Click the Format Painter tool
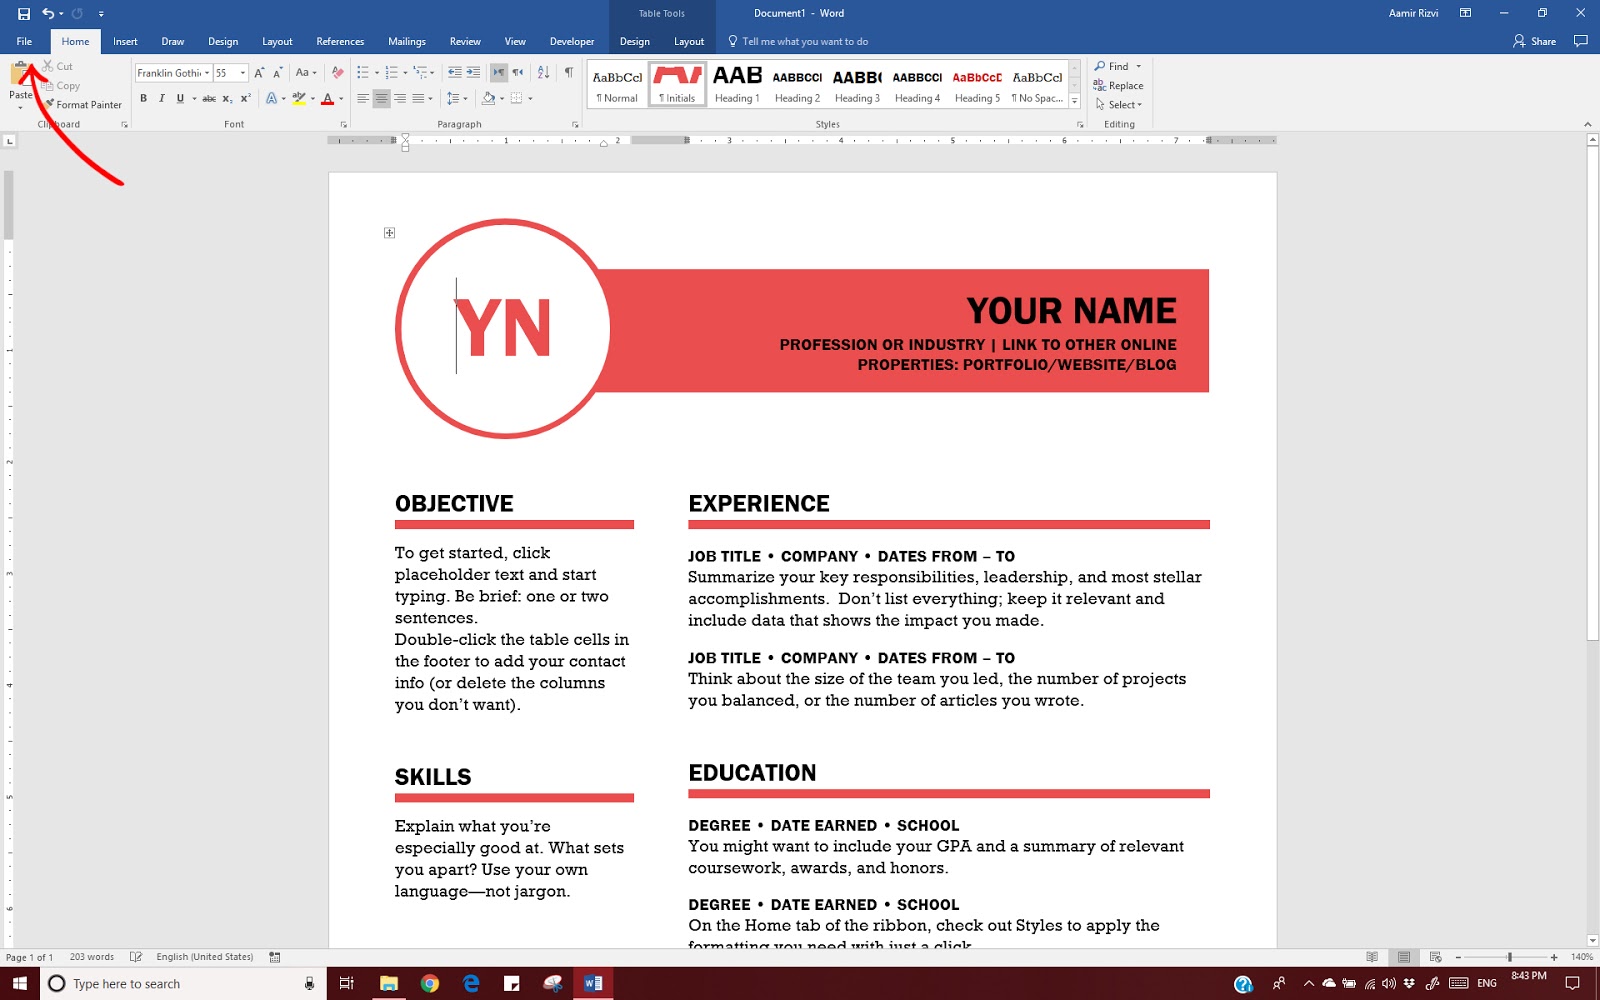 pos(83,104)
